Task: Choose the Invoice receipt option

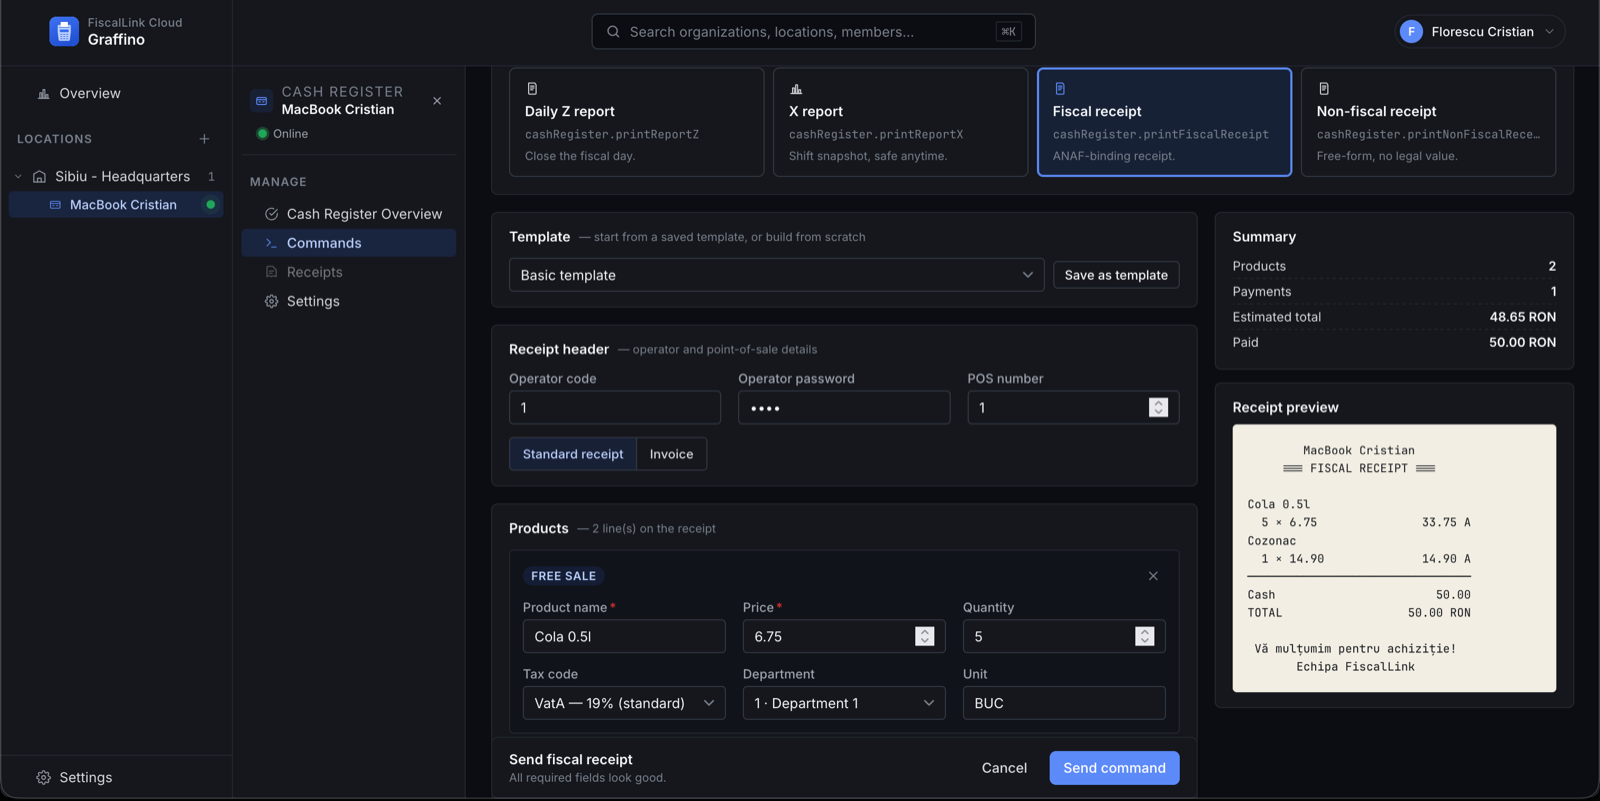Action: coord(671,454)
